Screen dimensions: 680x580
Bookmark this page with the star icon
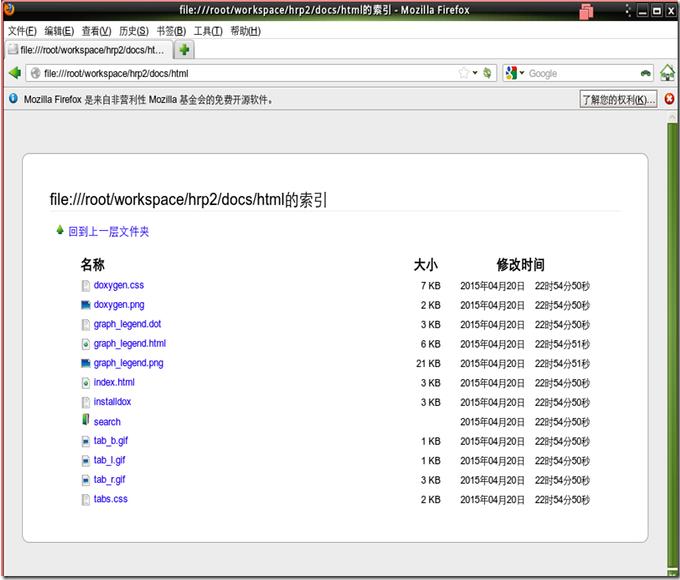click(464, 73)
